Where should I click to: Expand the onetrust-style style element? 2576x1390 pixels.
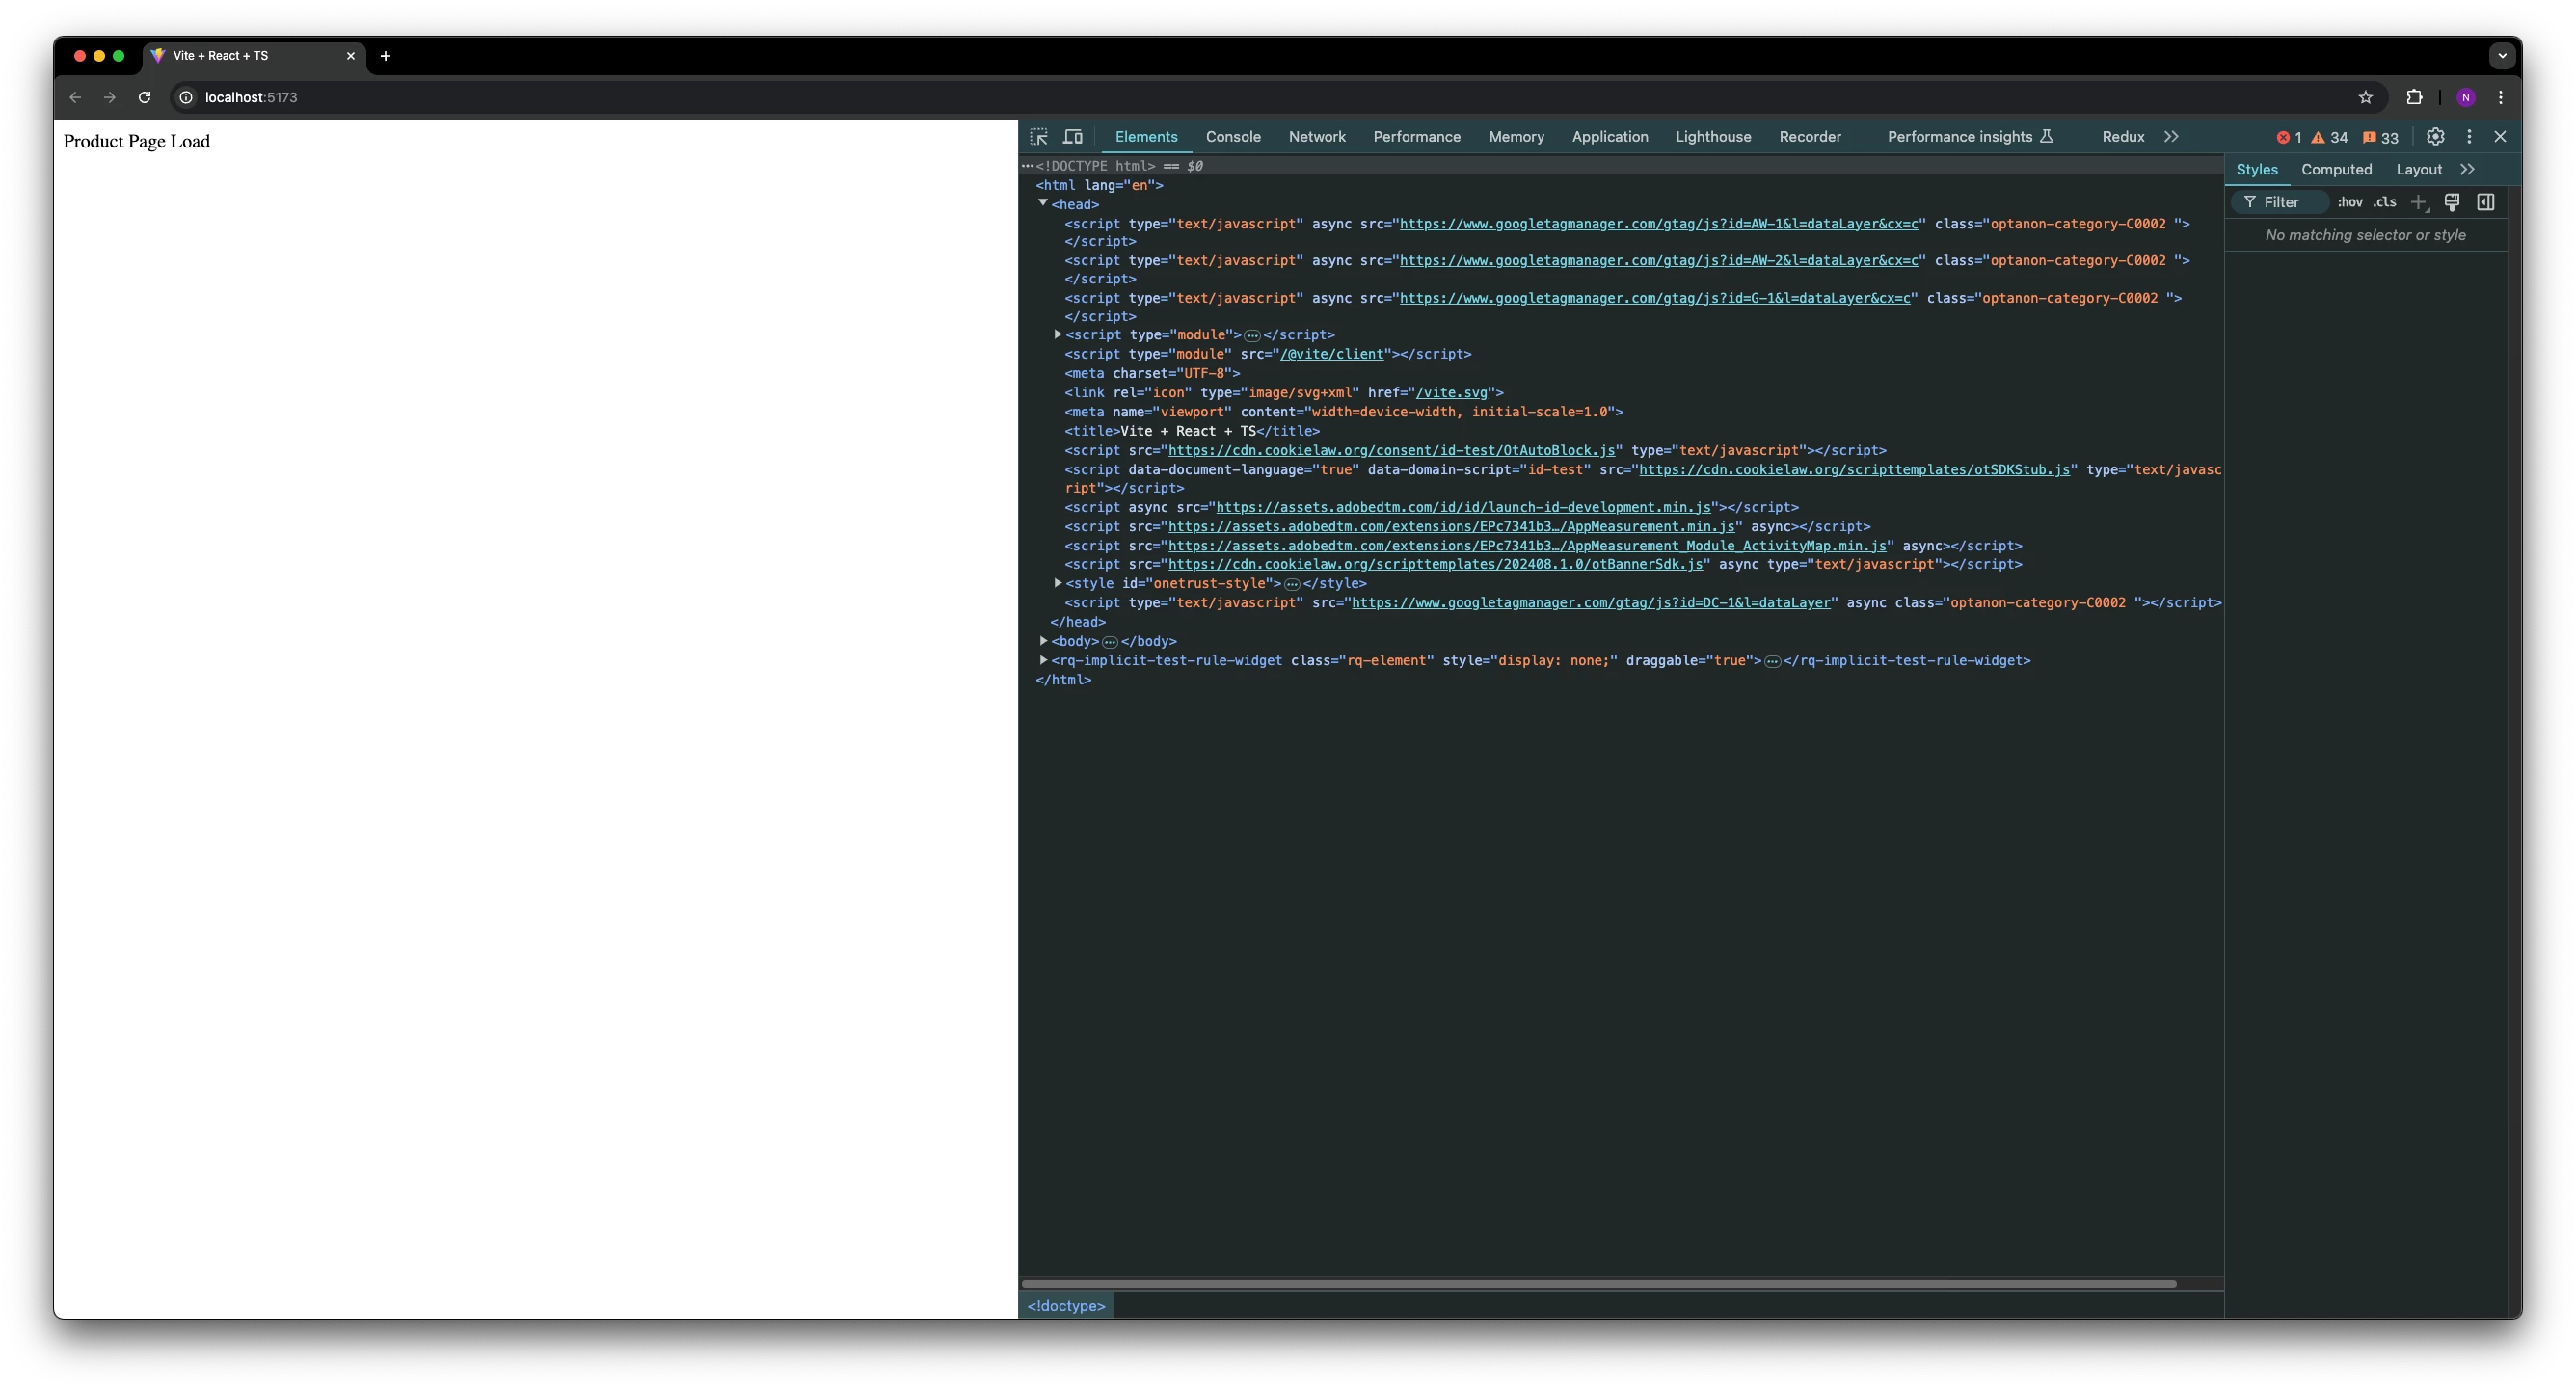(1057, 583)
